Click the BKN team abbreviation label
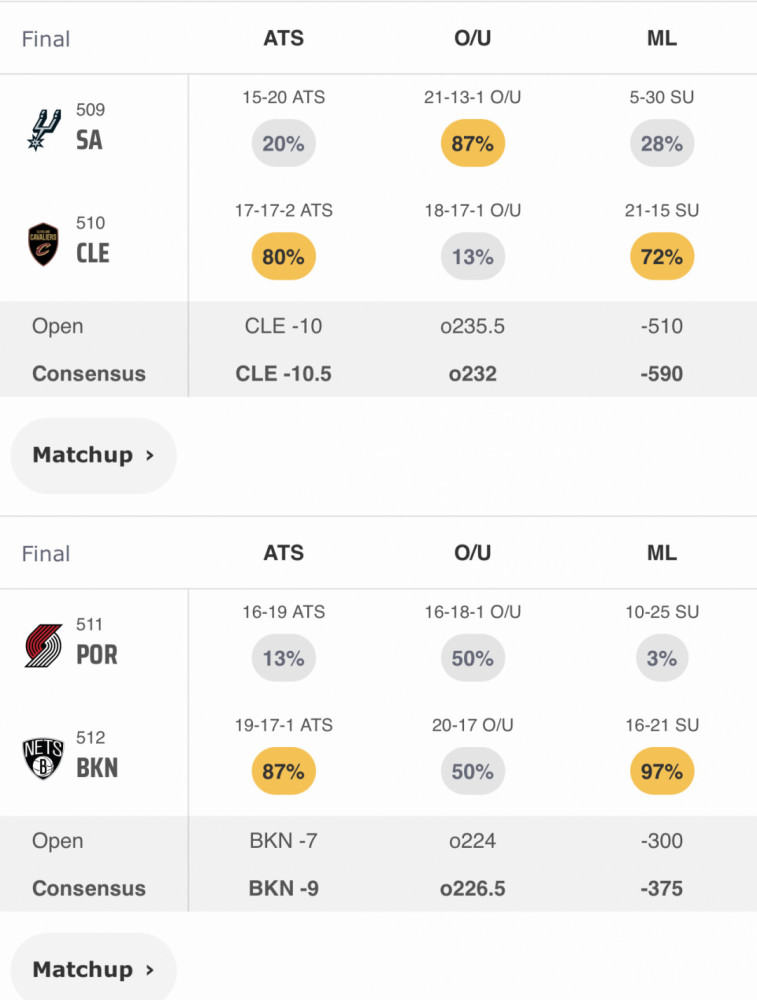The image size is (757, 1000). click(97, 768)
